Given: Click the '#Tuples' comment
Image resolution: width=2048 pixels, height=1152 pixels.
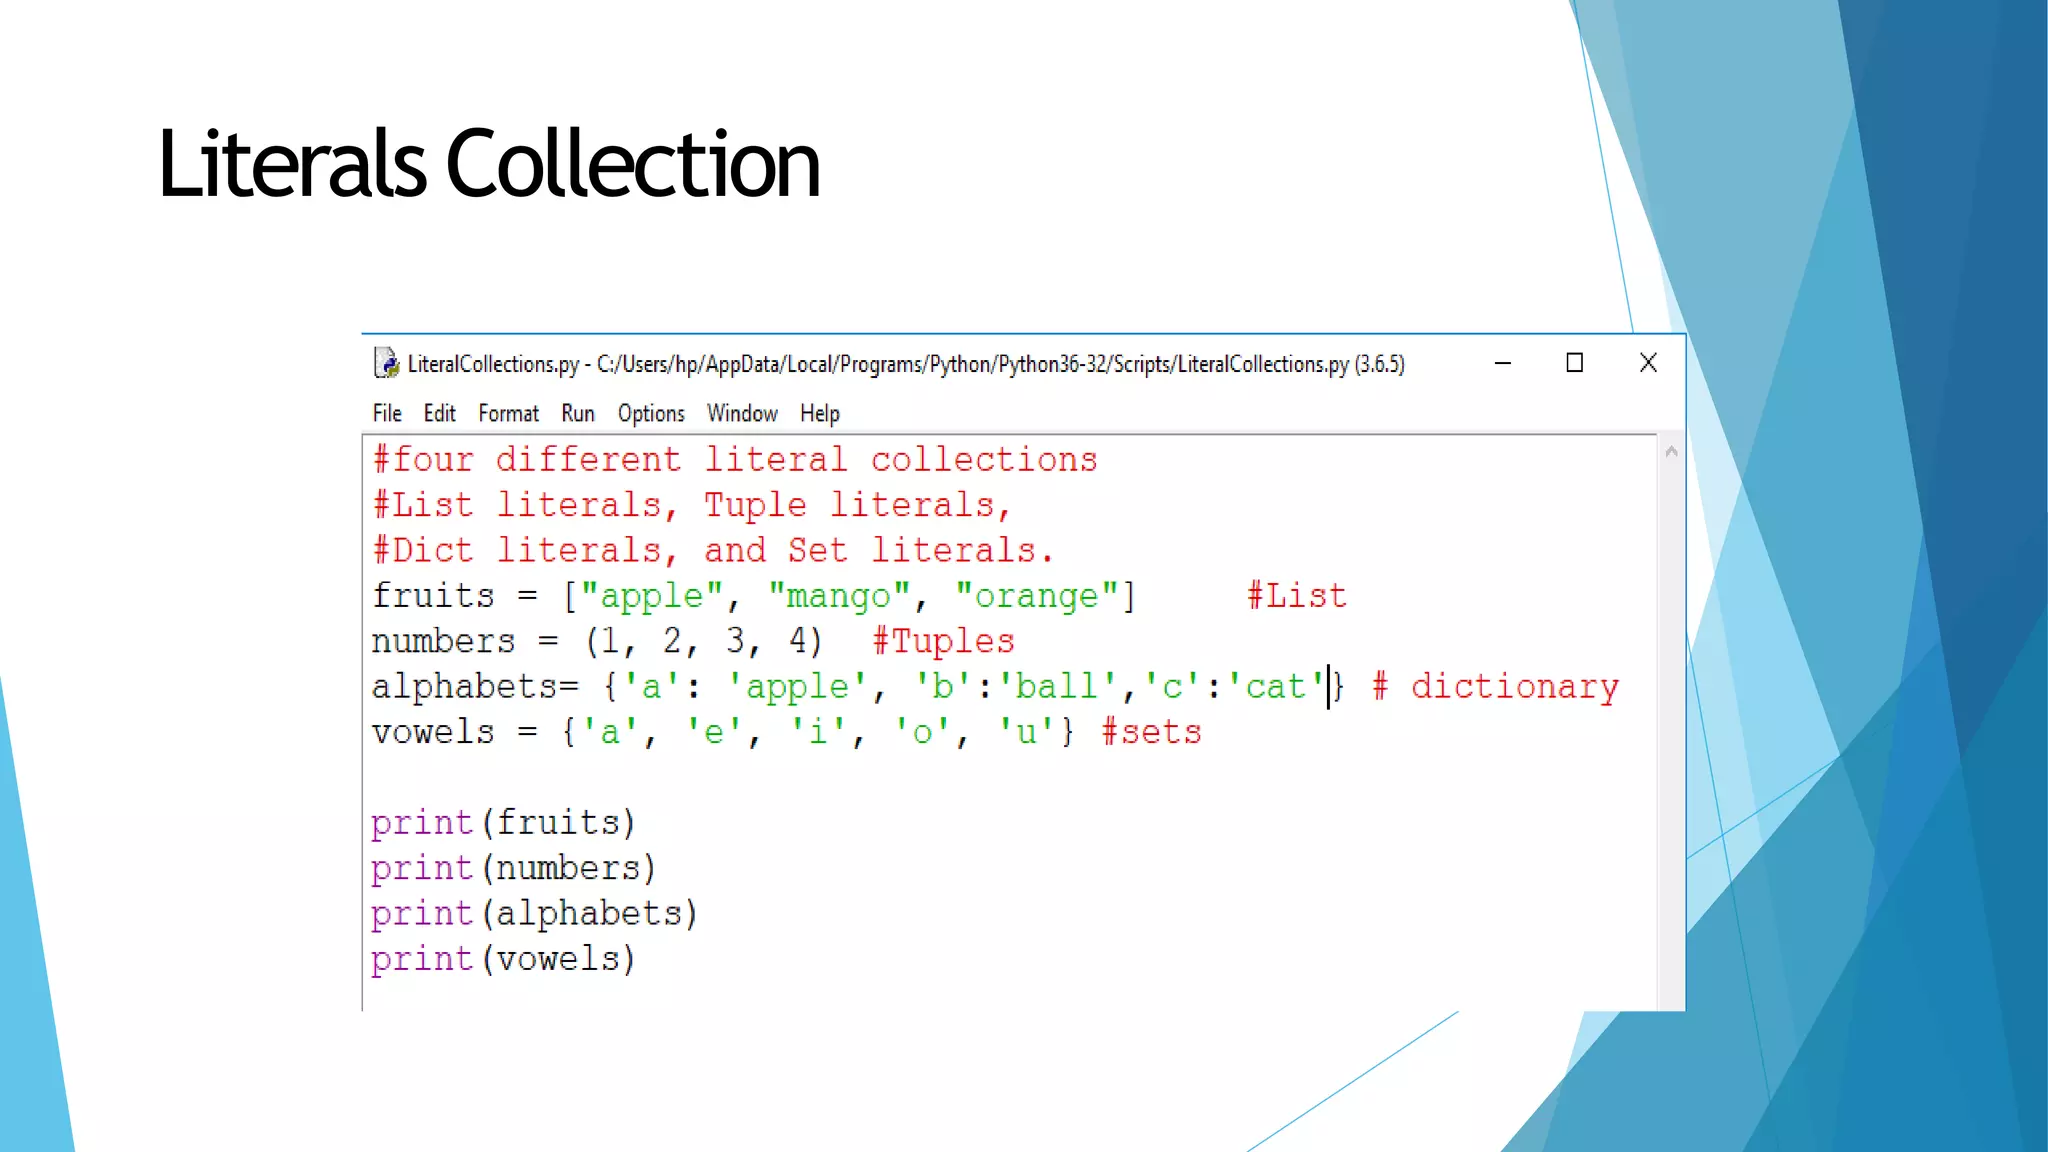Looking at the screenshot, I should click(x=943, y=641).
